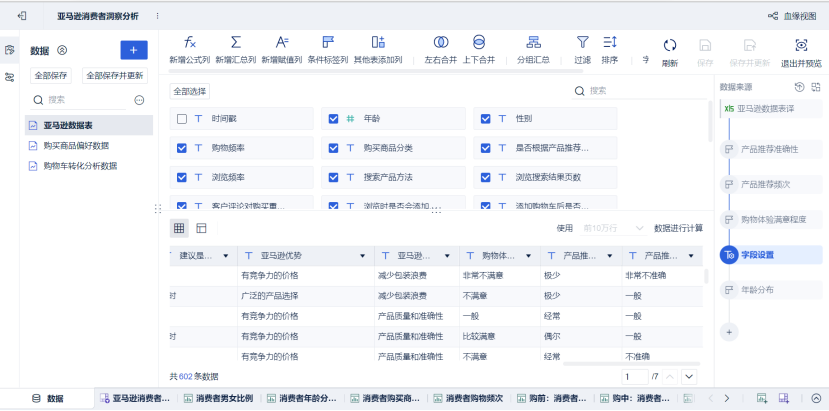This screenshot has height=411, width=829.
Task: Add a new step with the plus circle
Action: point(729,332)
